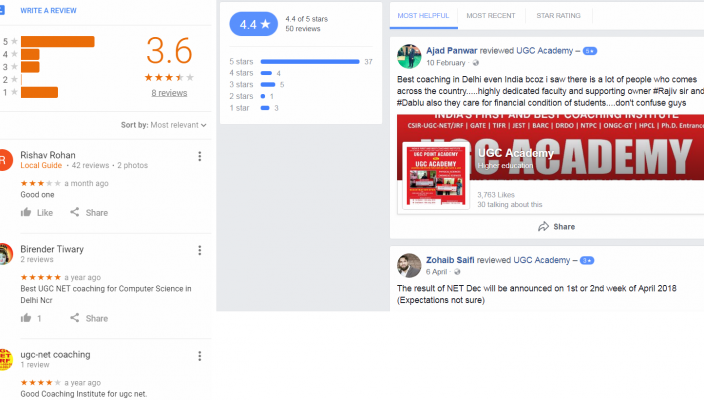The height and width of the screenshot is (400, 704).
Task: Click Write a Review link
Action: 48,10
